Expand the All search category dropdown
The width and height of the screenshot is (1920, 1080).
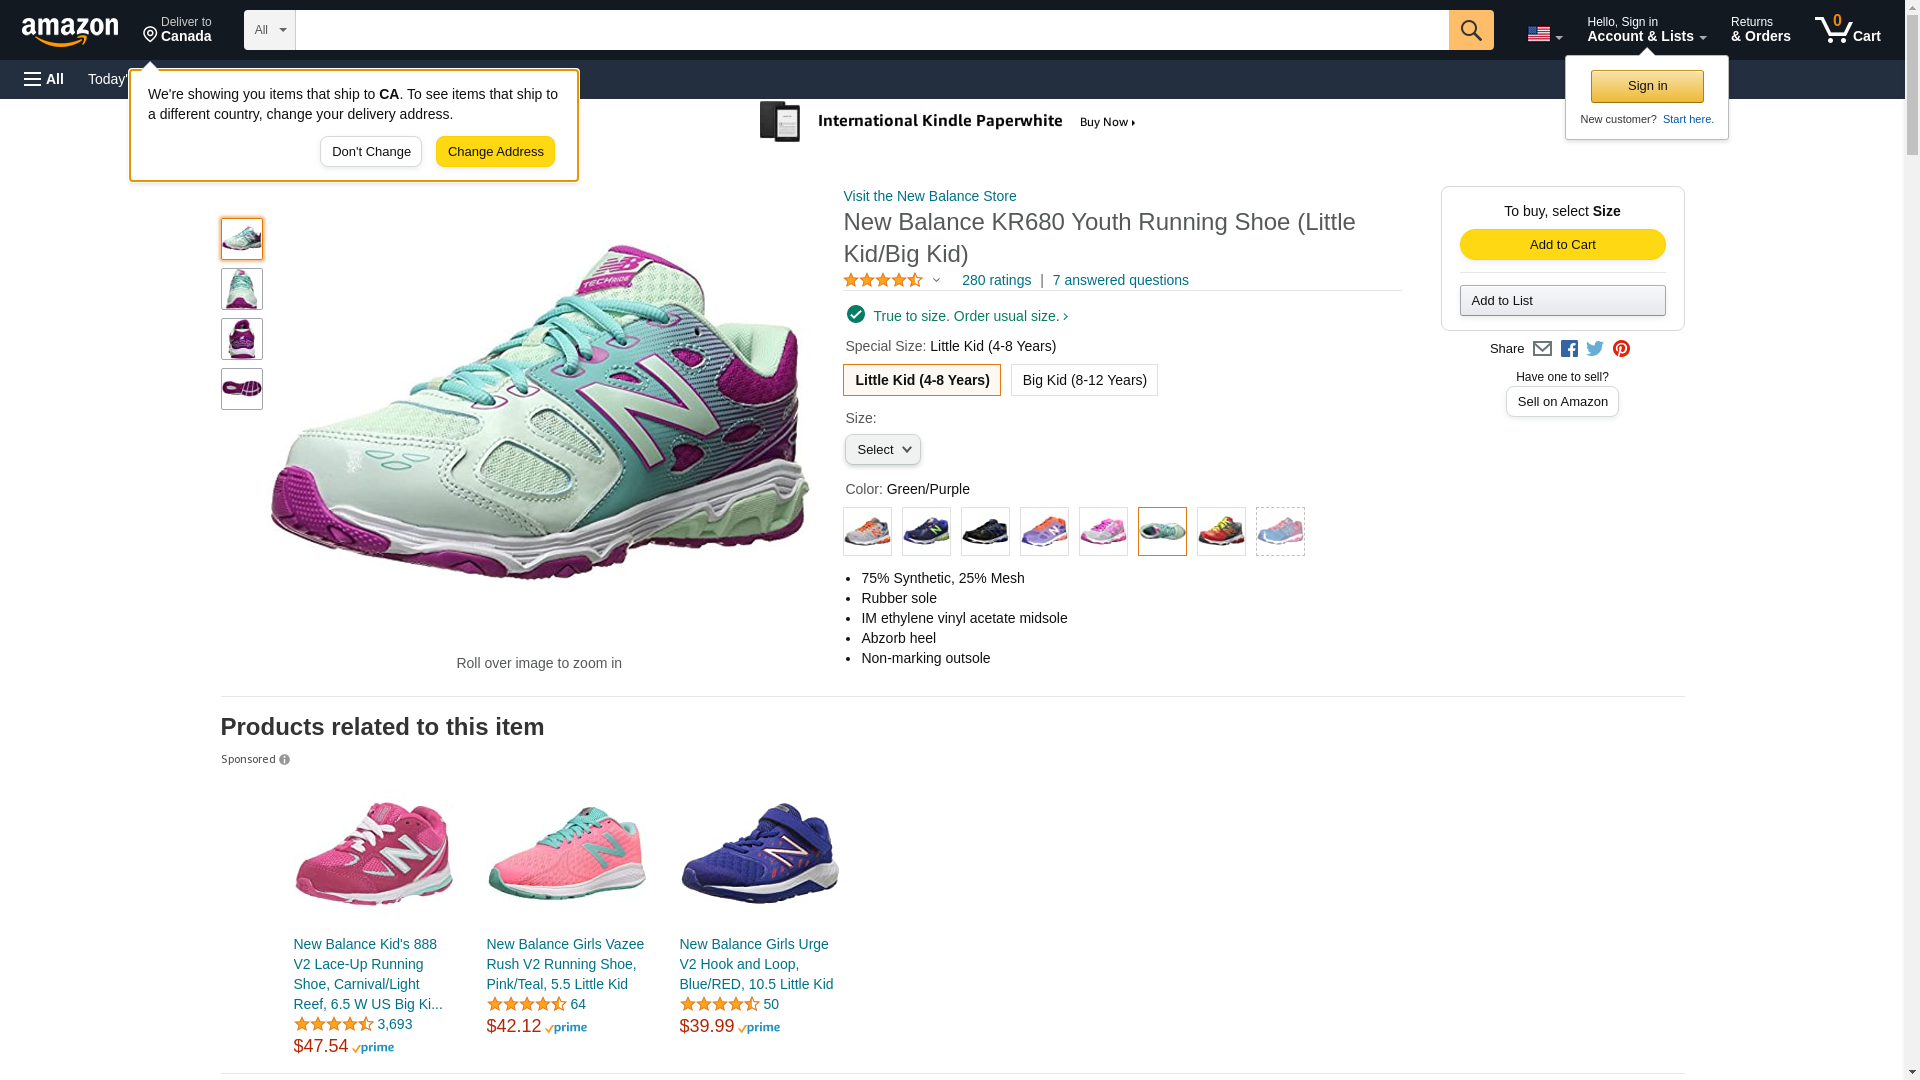point(269,30)
